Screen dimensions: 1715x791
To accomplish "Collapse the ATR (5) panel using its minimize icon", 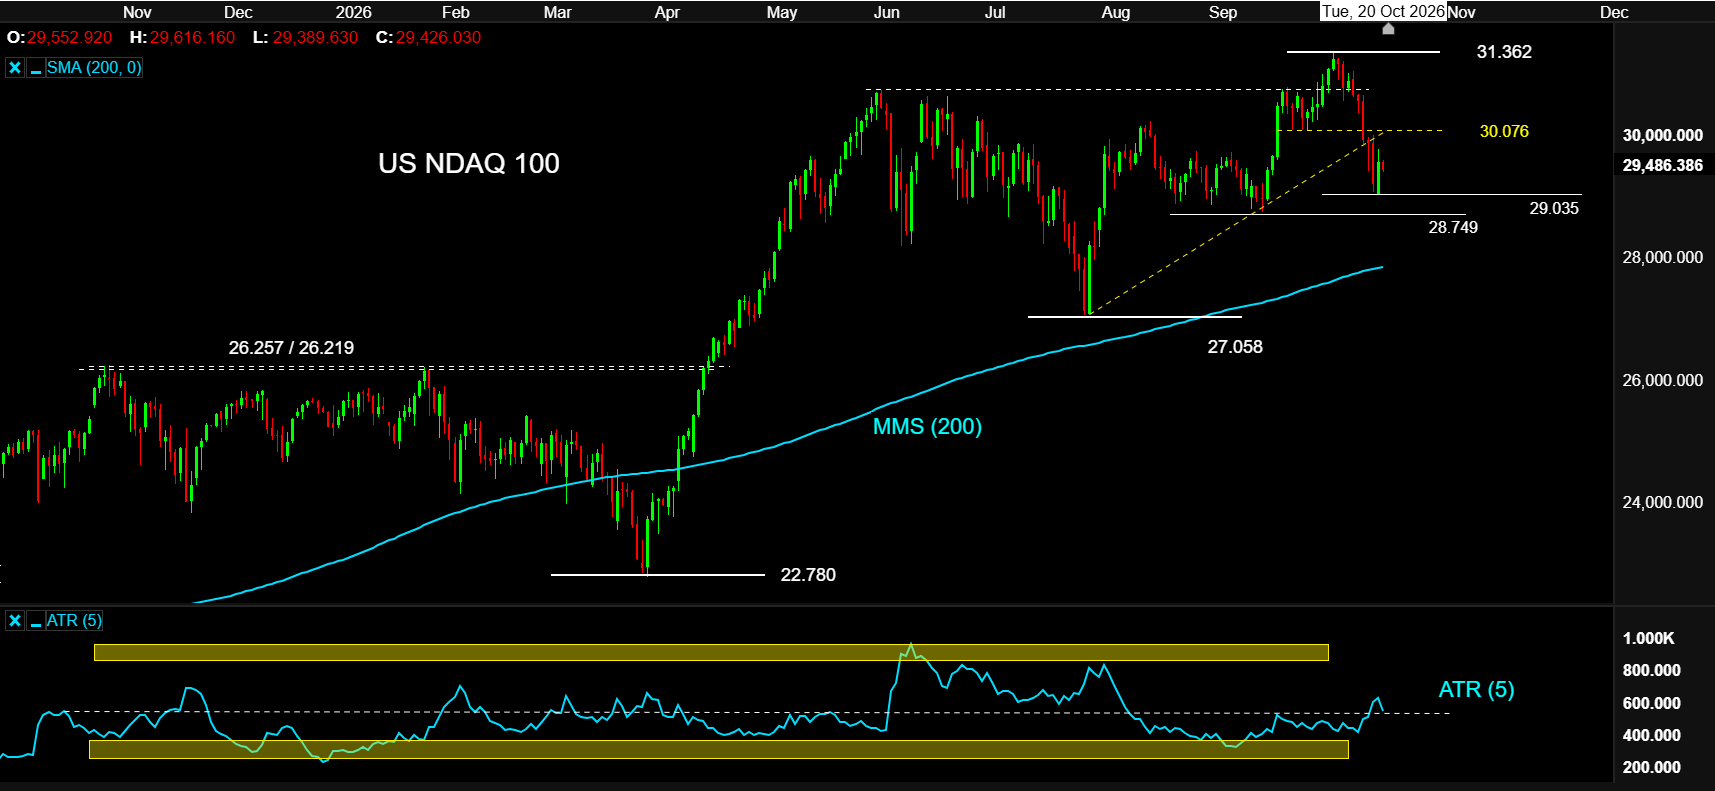I will point(35,621).
